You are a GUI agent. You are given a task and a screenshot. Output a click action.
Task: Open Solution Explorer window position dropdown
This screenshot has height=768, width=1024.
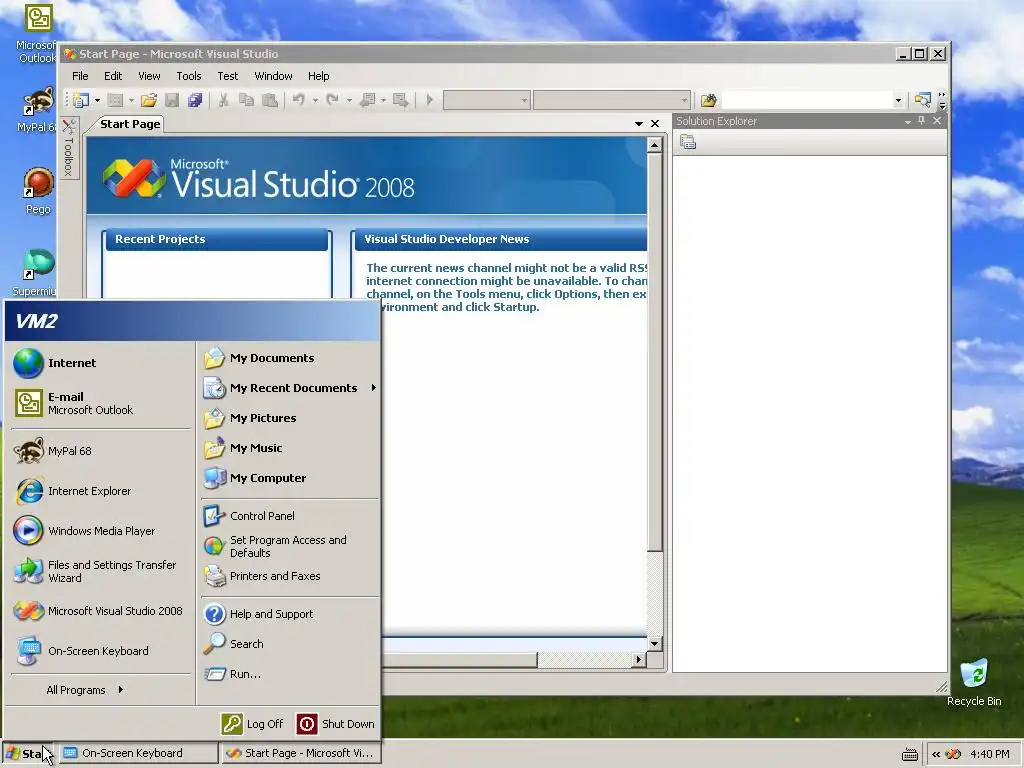907,121
